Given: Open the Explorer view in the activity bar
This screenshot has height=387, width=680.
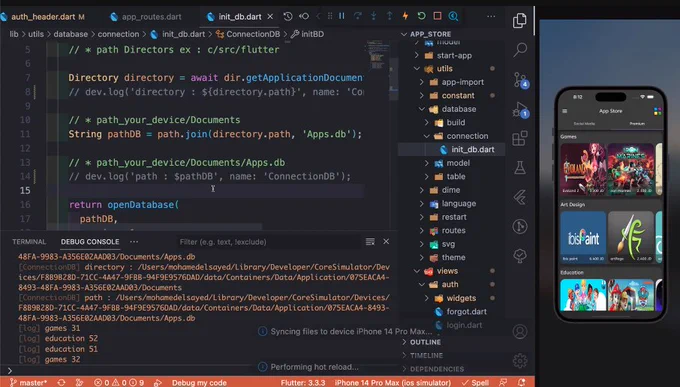Looking at the screenshot, I should (520, 20).
